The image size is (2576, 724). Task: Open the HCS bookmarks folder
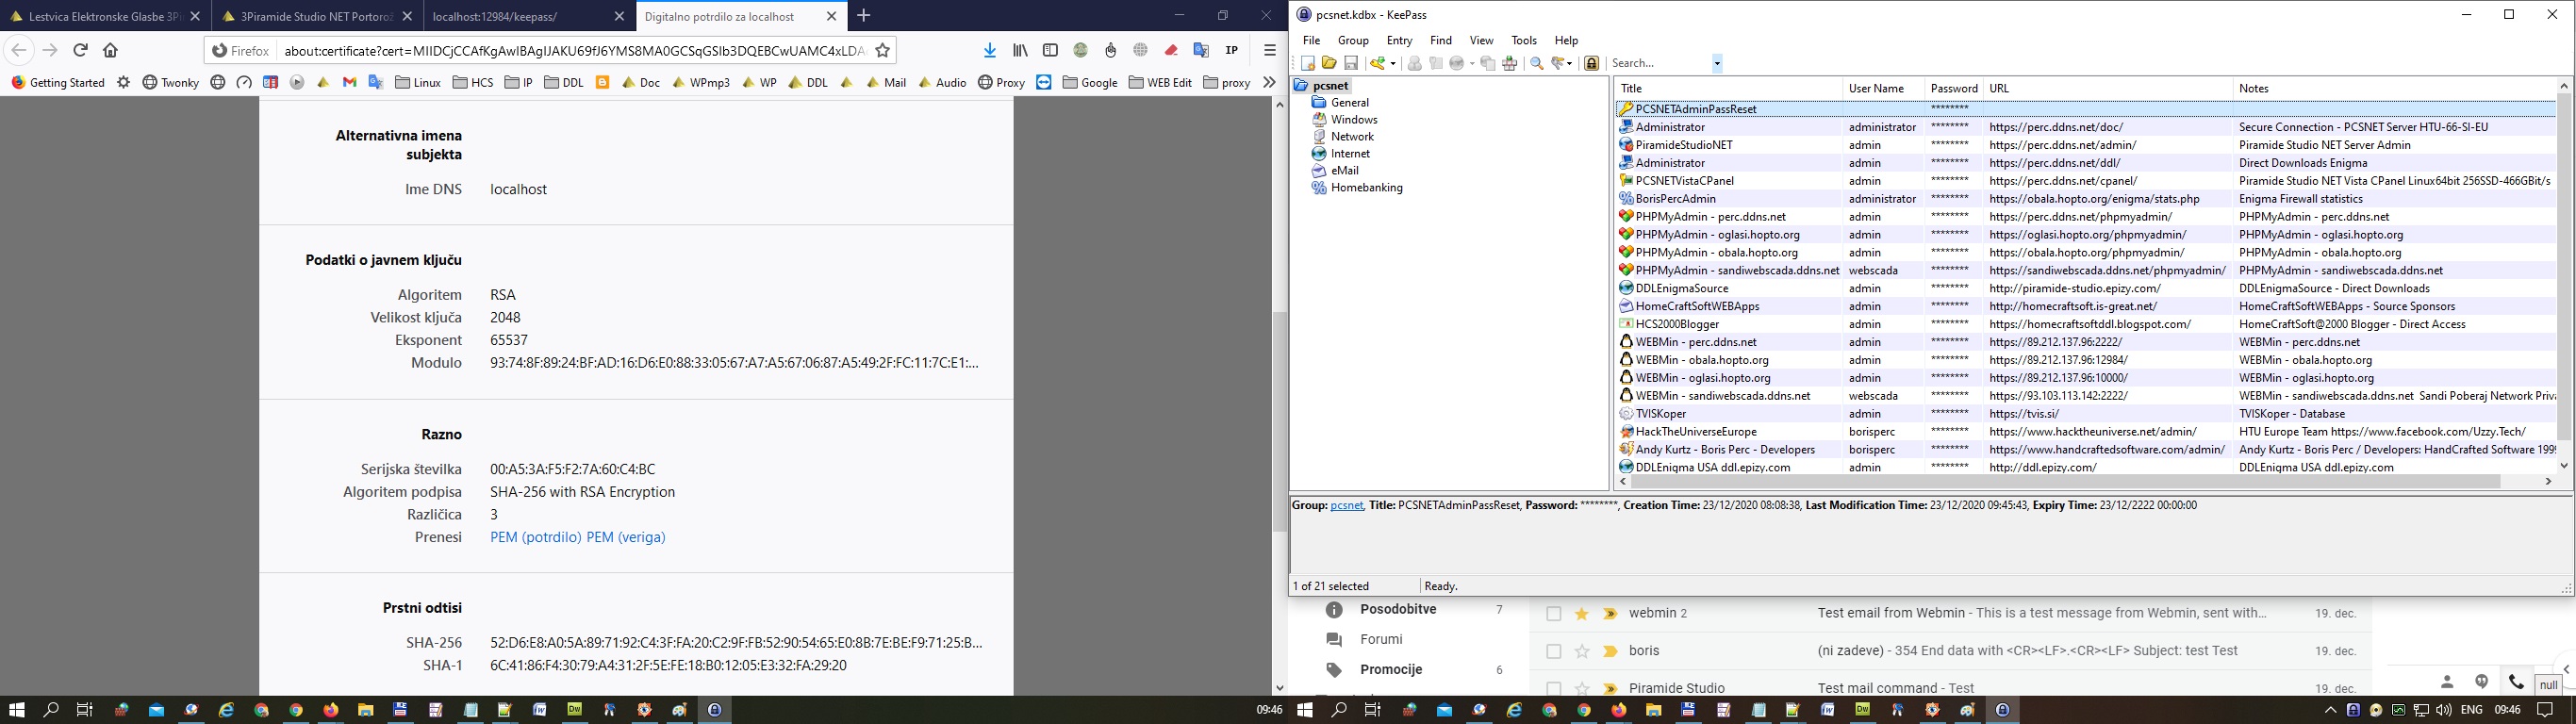click(x=473, y=82)
